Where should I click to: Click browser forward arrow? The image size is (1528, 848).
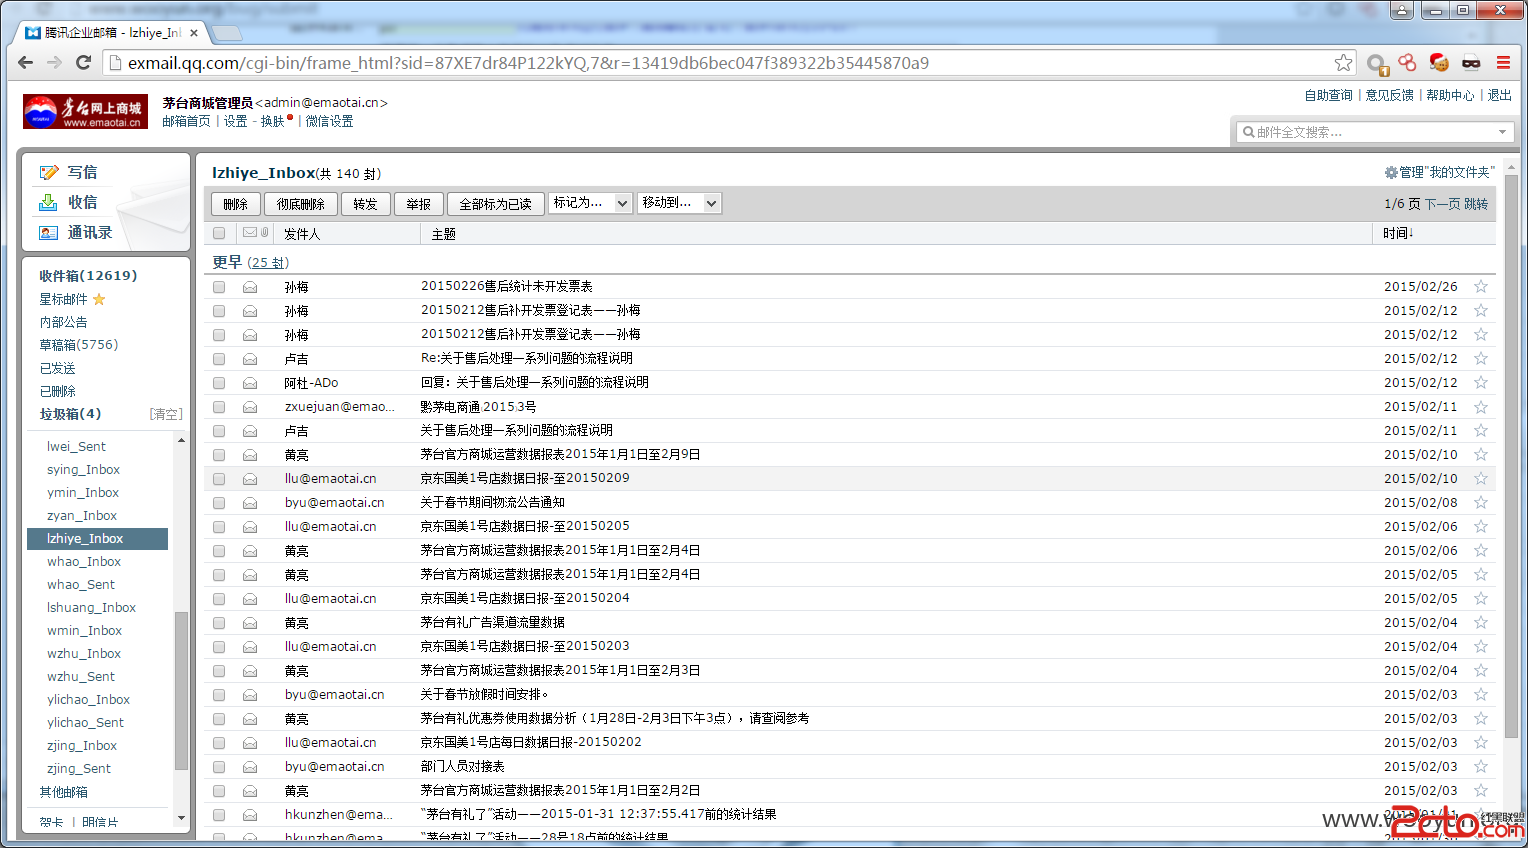click(x=54, y=62)
